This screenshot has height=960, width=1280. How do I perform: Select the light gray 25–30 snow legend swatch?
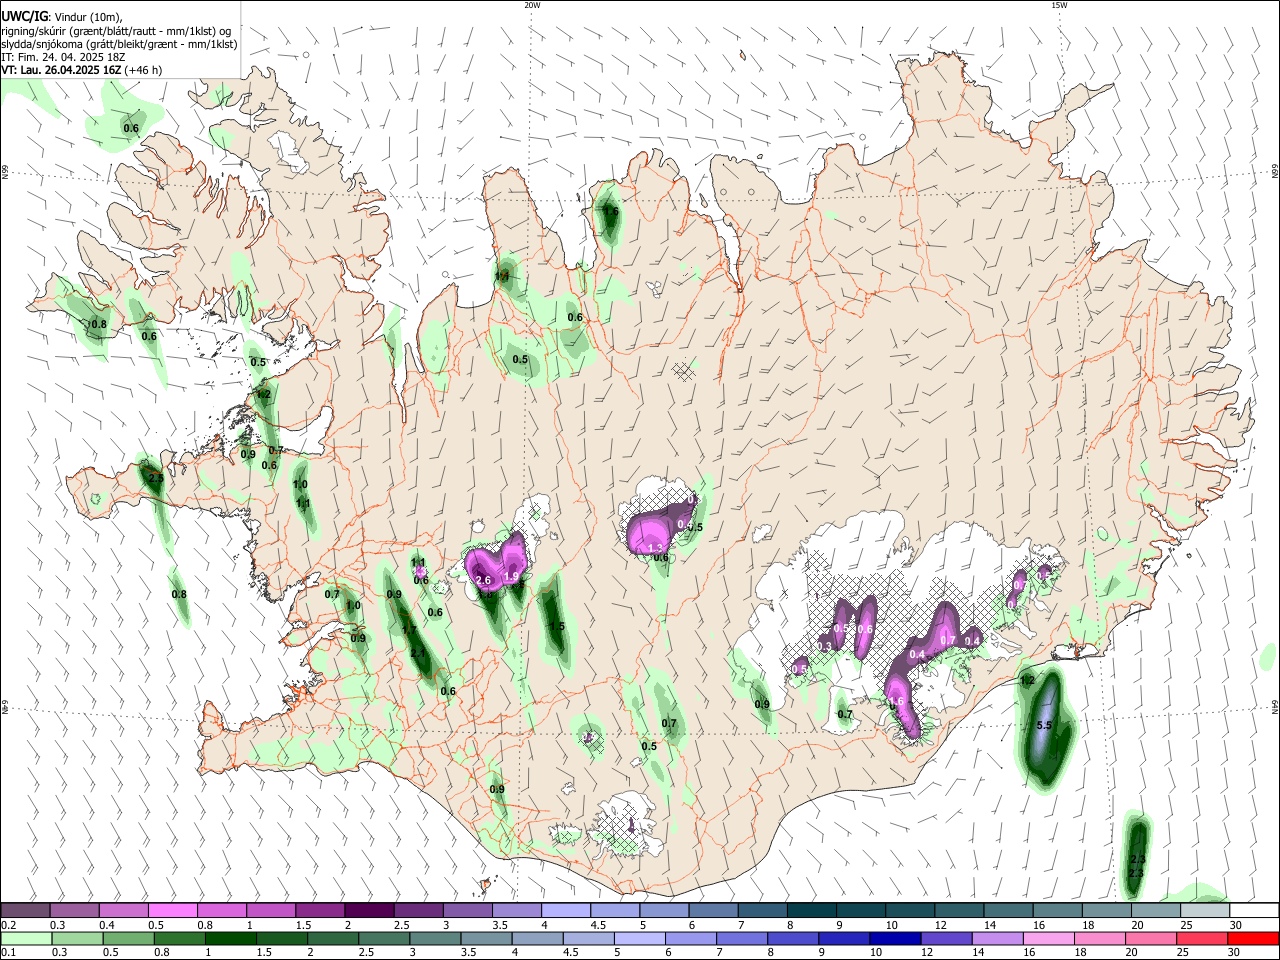point(1204,911)
